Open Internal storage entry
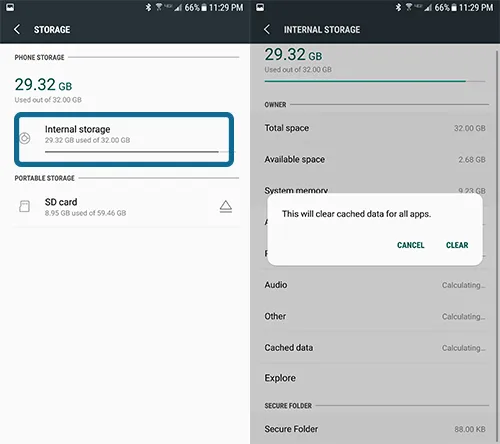The width and height of the screenshot is (500, 444). (x=124, y=139)
